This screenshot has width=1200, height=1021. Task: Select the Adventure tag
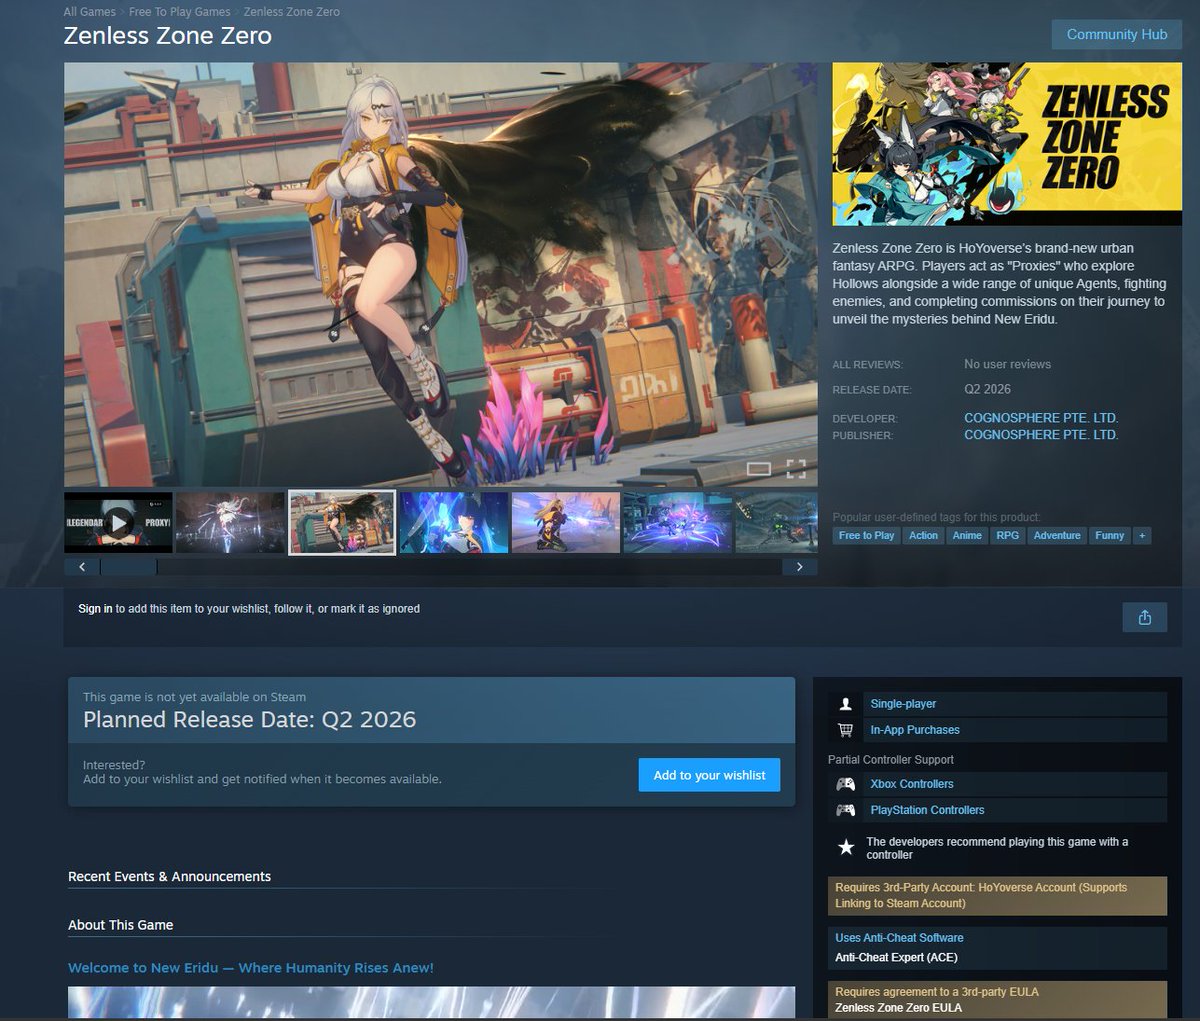tap(1057, 536)
